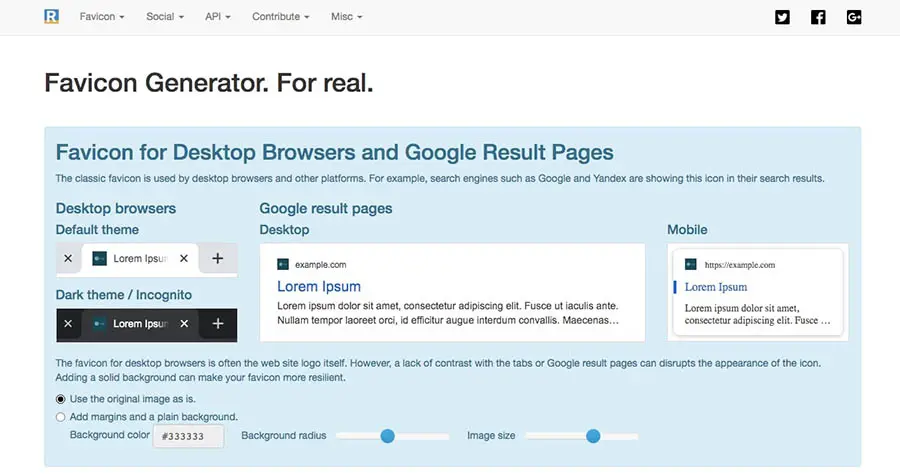Image resolution: width=900 pixels, height=474 pixels.
Task: Close the Lorem Ipsum tab in dark theme
Action: tap(183, 324)
